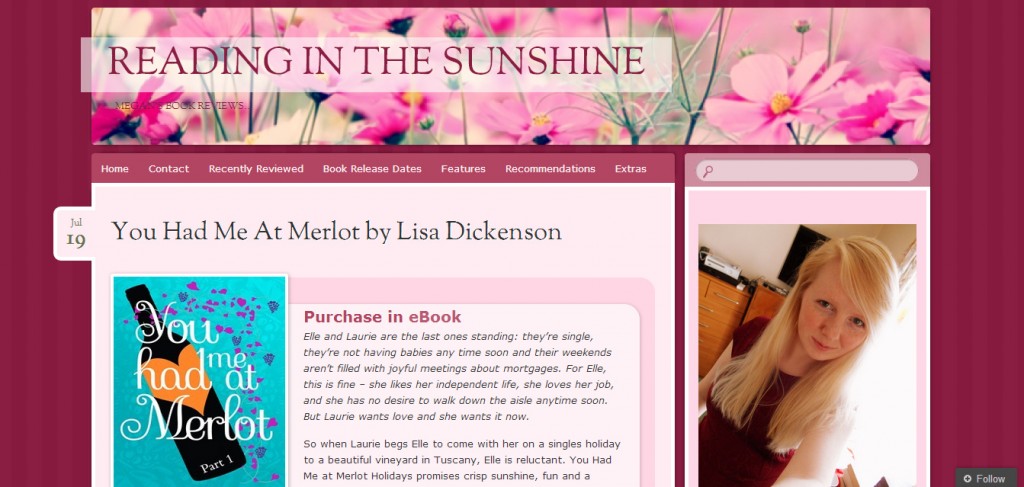Click the Follow plus icon
Viewport: 1024px width, 487px height.
tap(968, 479)
